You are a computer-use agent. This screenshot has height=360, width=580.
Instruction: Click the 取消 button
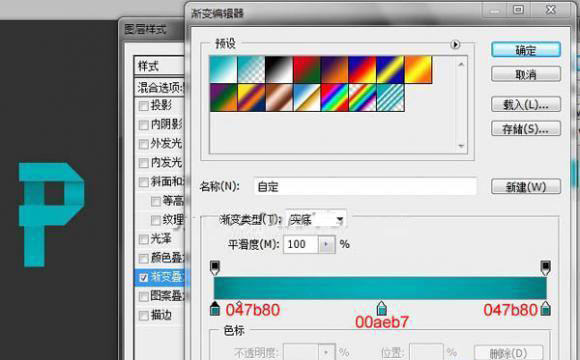click(x=526, y=74)
